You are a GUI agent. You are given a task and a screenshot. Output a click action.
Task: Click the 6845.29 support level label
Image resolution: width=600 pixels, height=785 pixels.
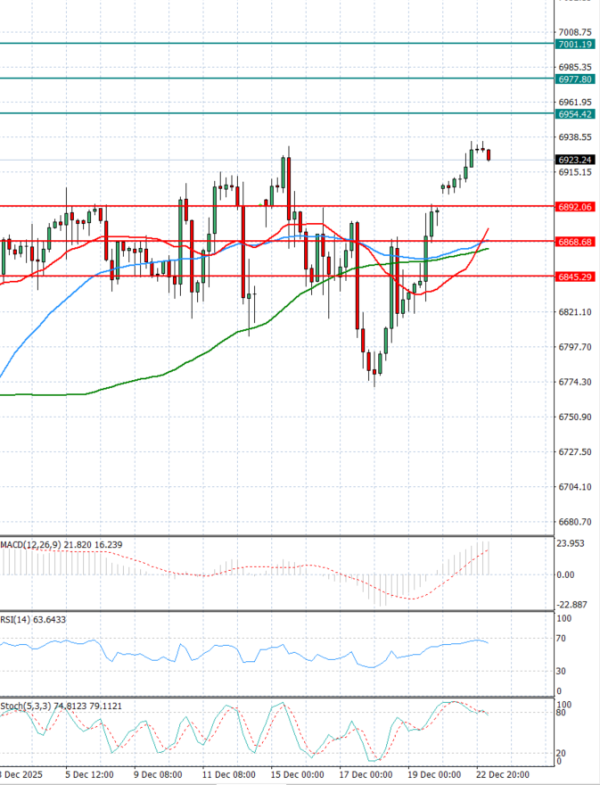[x=577, y=276]
